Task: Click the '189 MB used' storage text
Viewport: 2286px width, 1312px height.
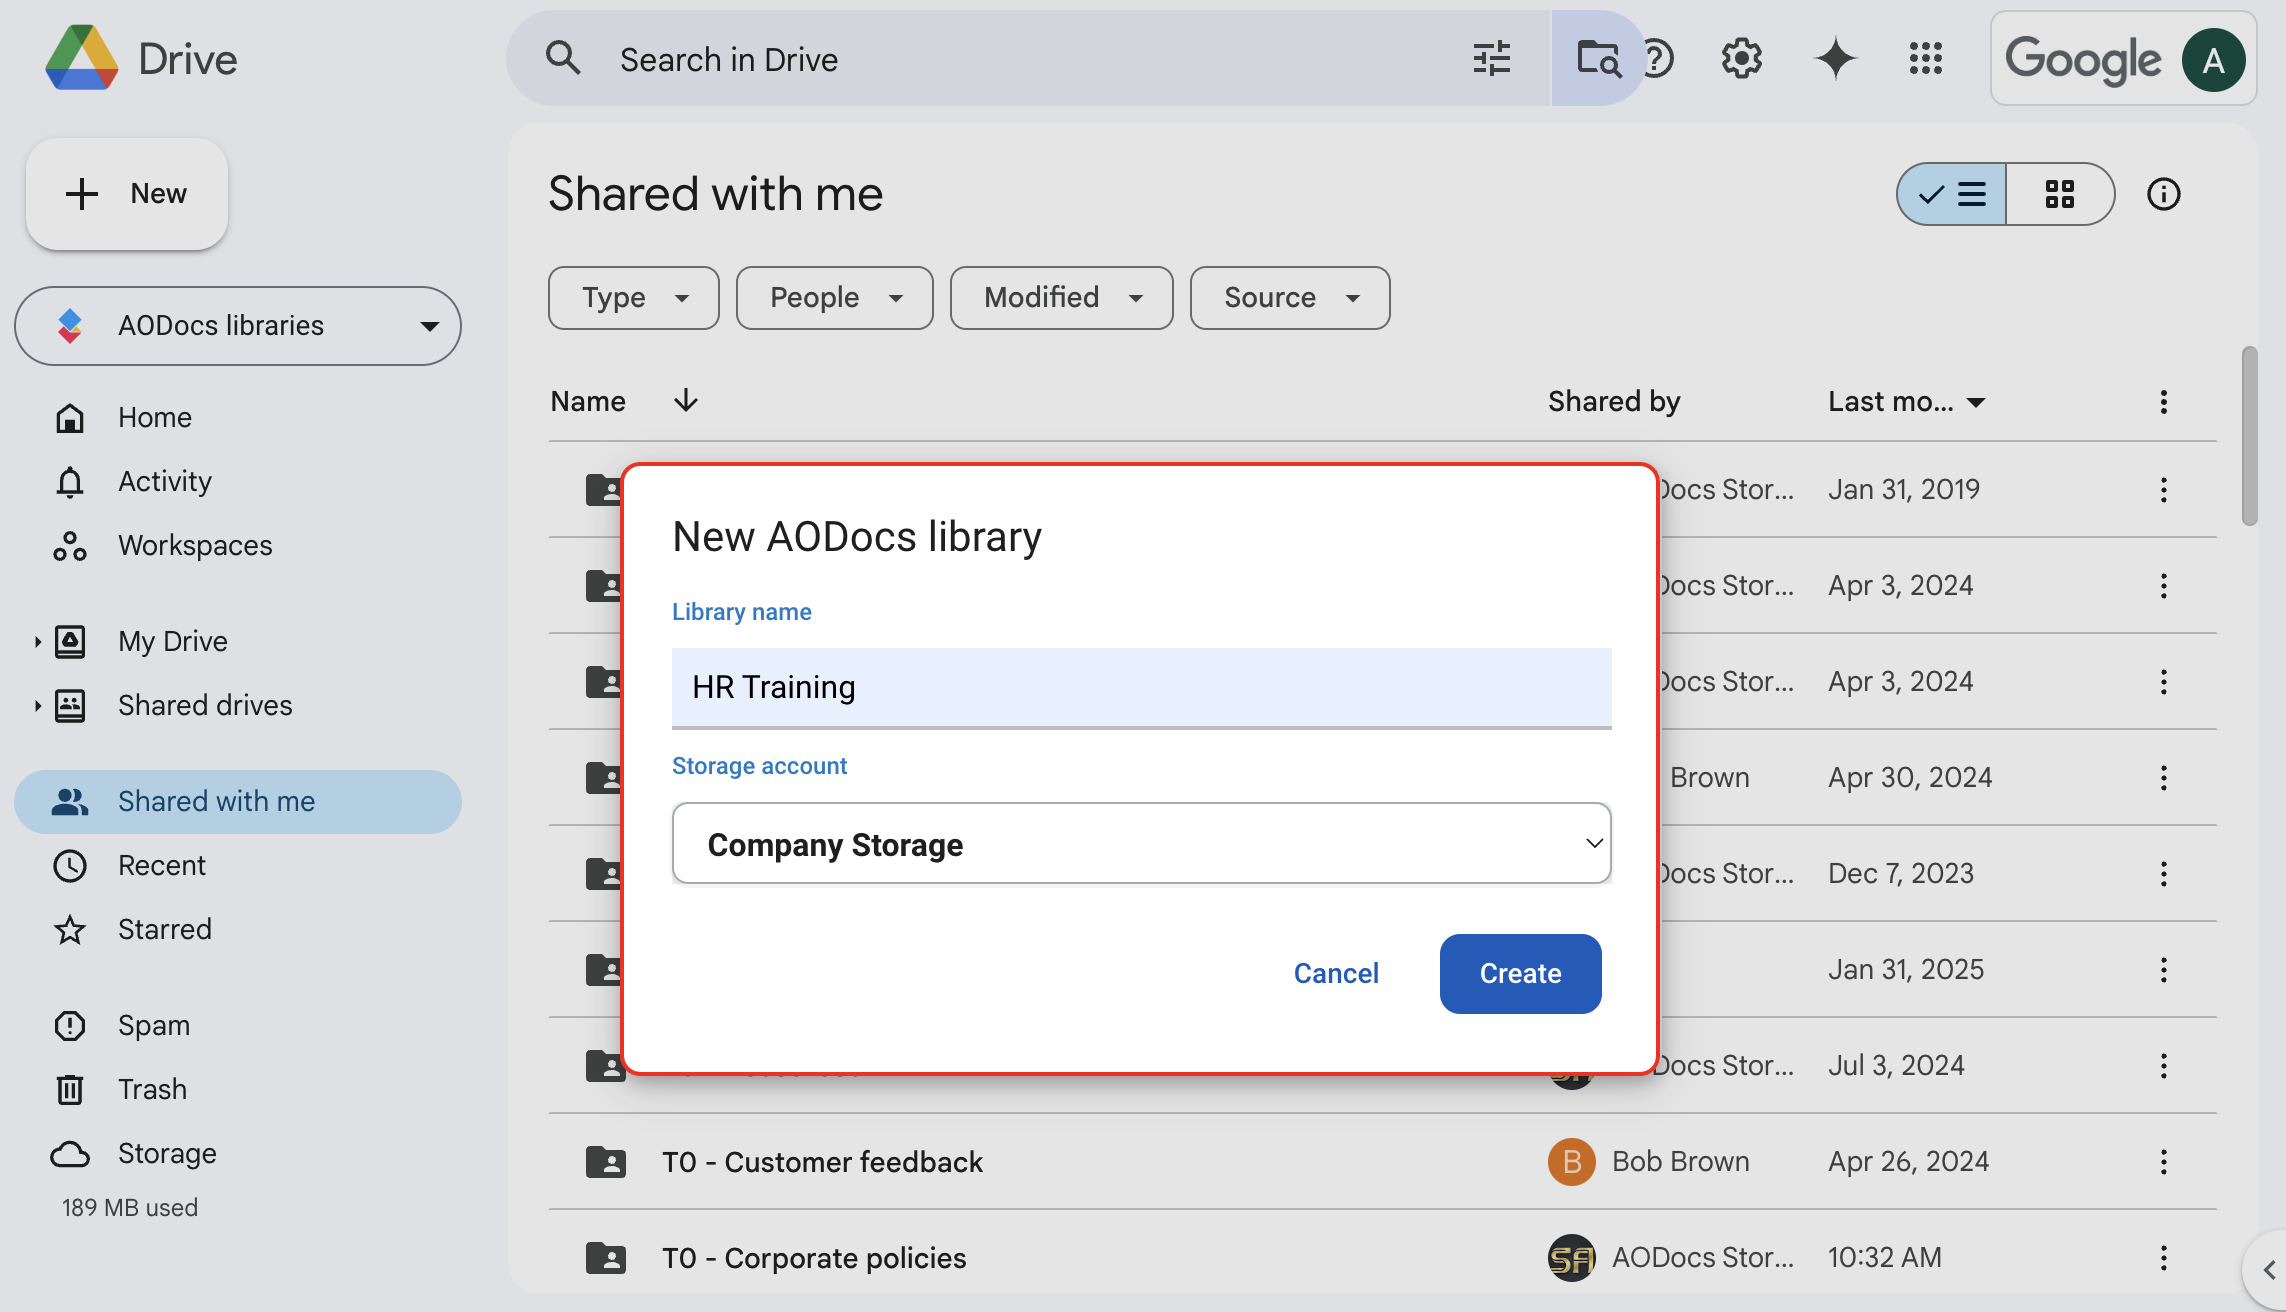Action: tap(130, 1208)
